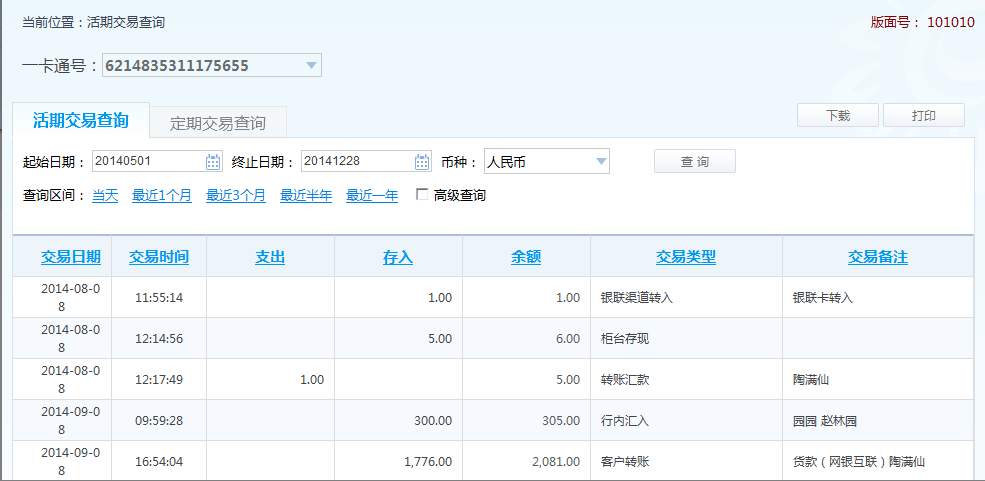Select the 当天 query range link

click(x=105, y=196)
